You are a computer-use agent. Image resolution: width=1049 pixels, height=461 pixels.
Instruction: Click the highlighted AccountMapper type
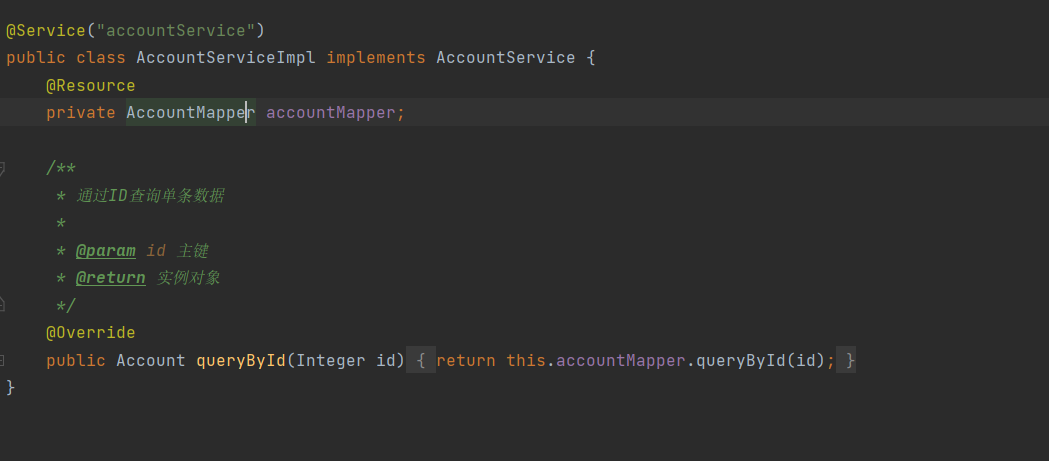pos(191,112)
